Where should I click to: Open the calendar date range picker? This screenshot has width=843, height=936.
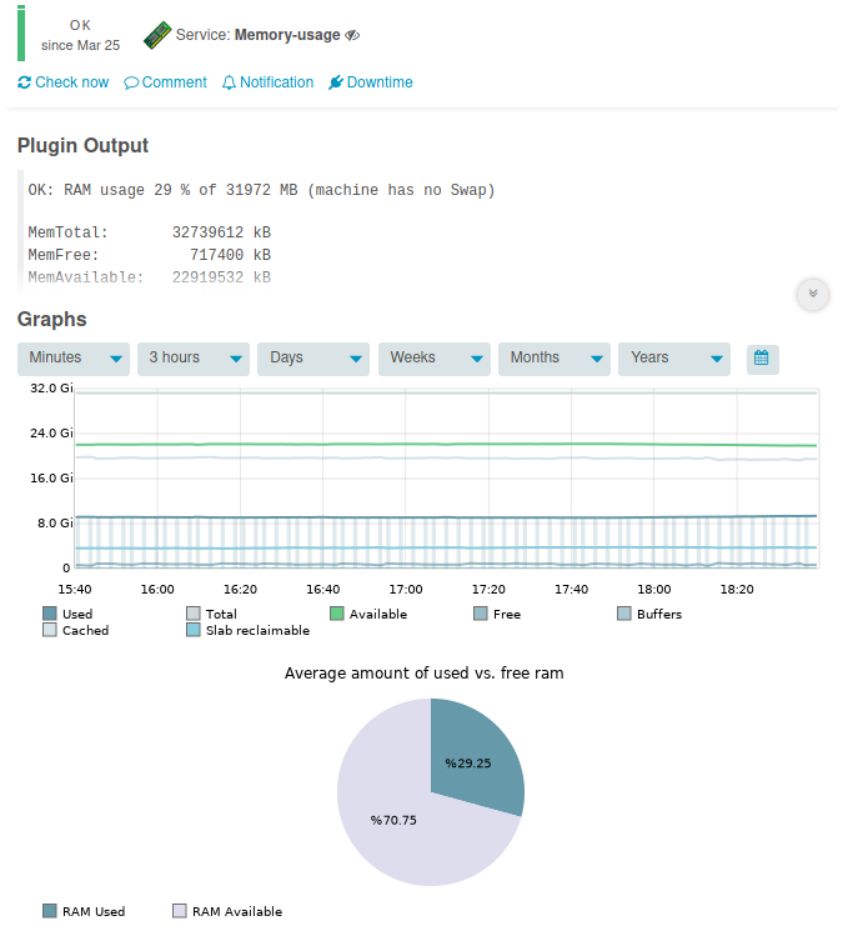click(x=762, y=358)
